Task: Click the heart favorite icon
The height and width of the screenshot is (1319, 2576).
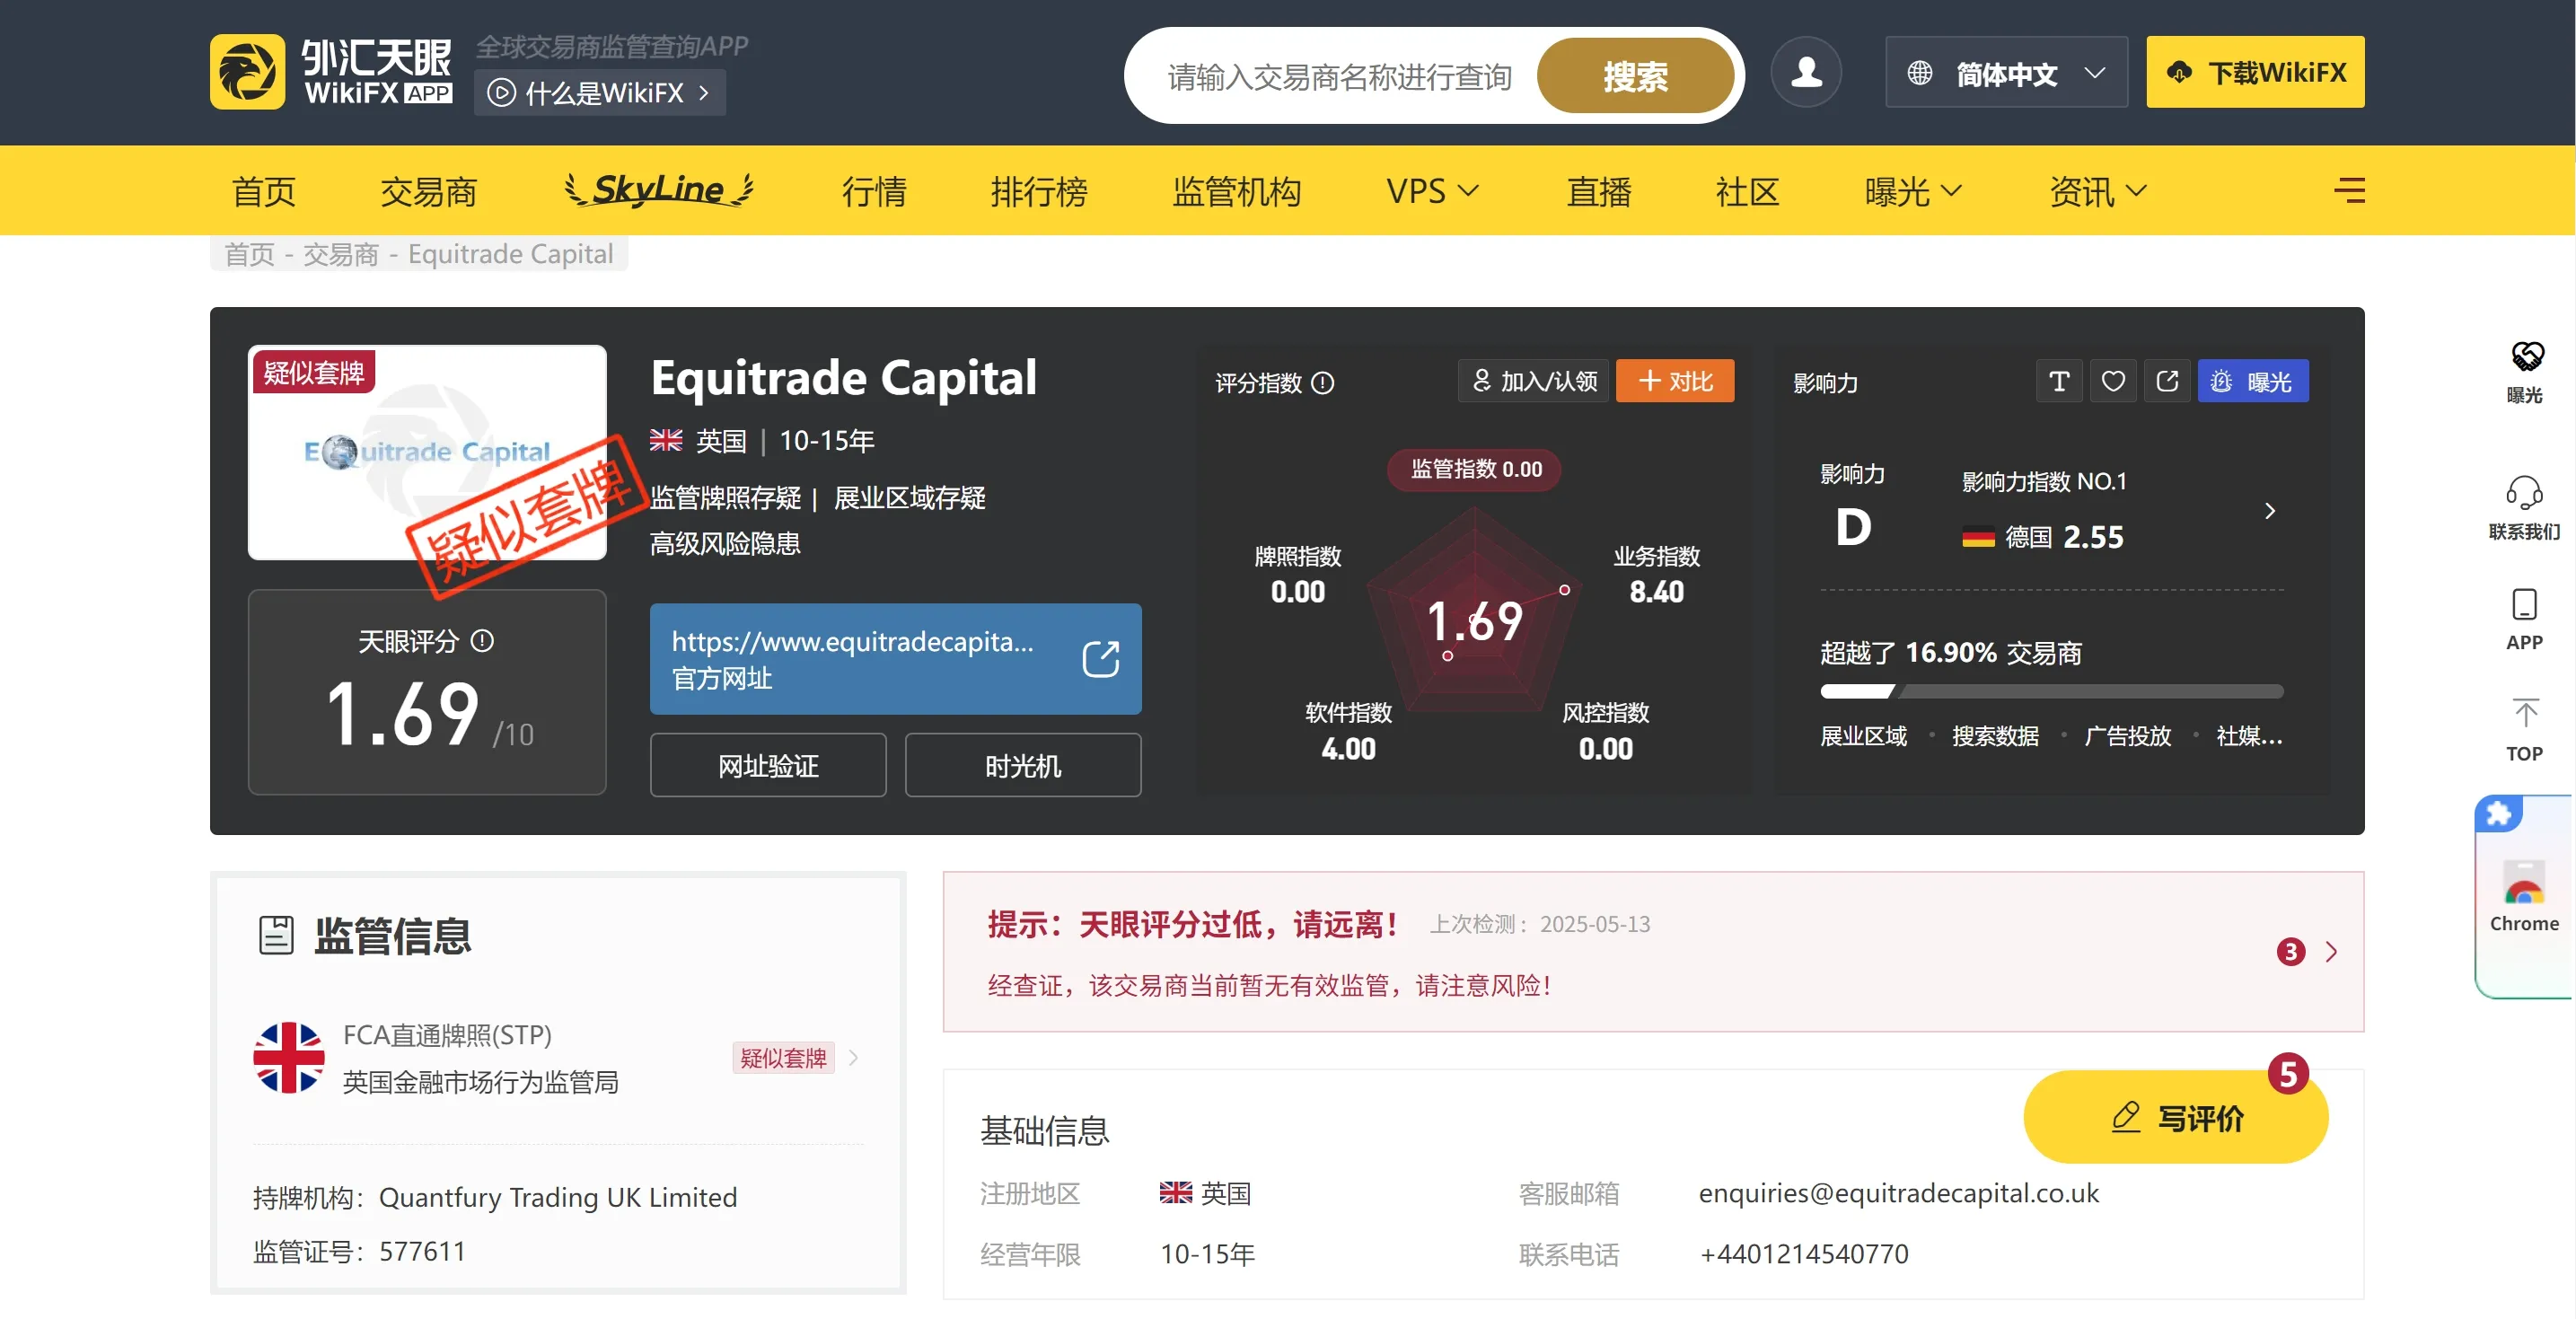Action: 2113,381
